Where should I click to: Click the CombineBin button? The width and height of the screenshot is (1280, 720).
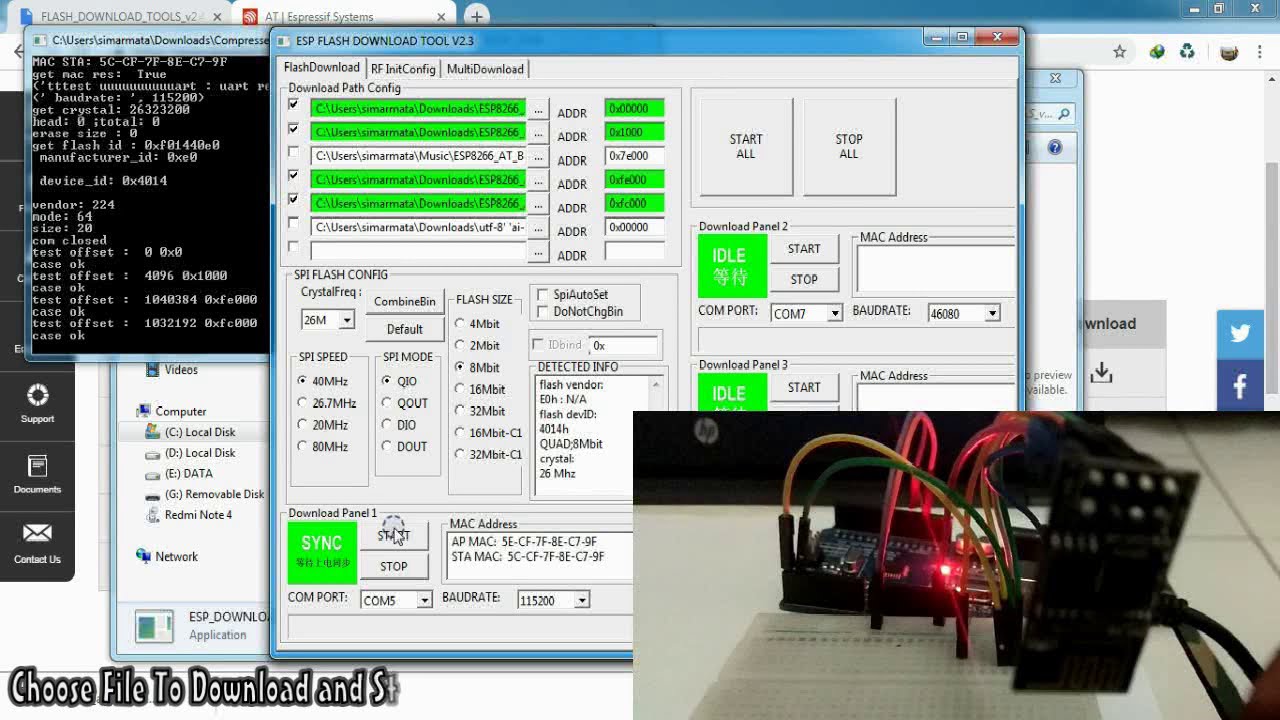click(404, 302)
